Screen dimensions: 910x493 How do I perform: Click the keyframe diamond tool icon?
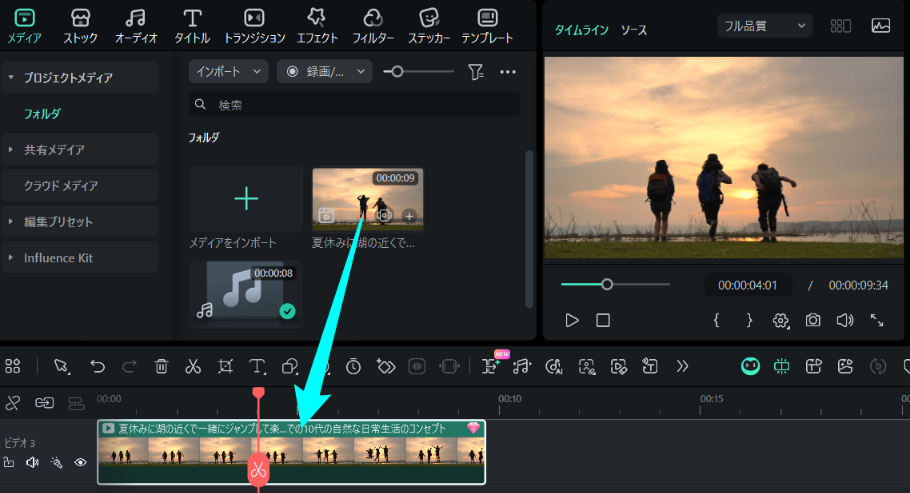(x=385, y=366)
